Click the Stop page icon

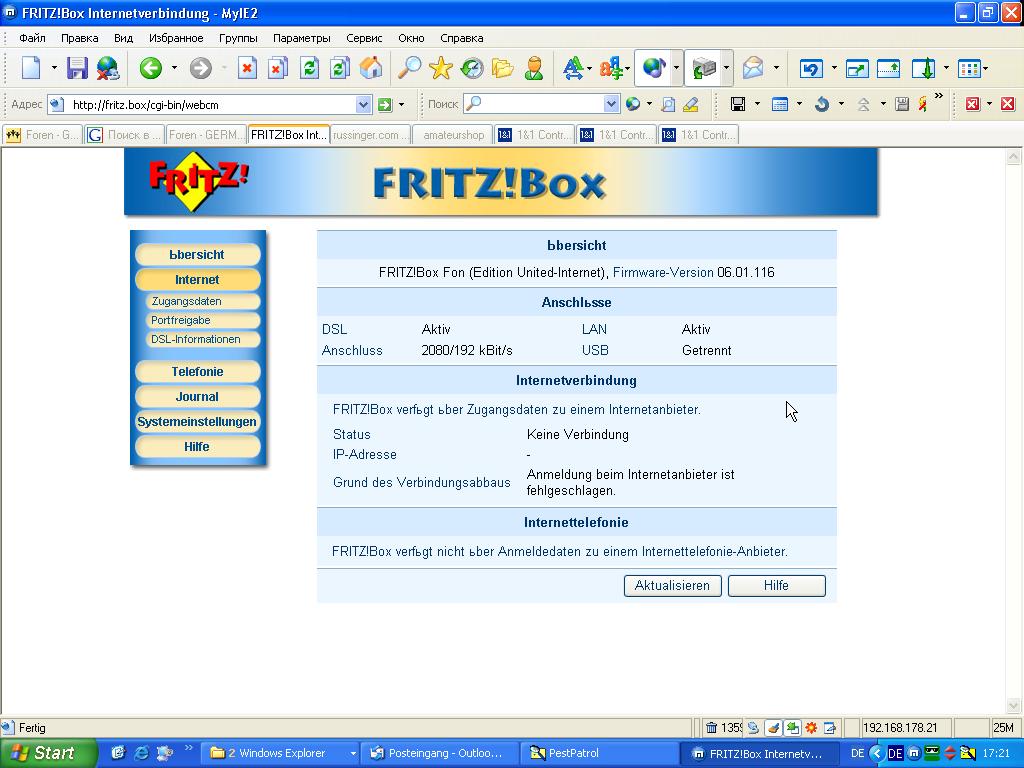[247, 67]
